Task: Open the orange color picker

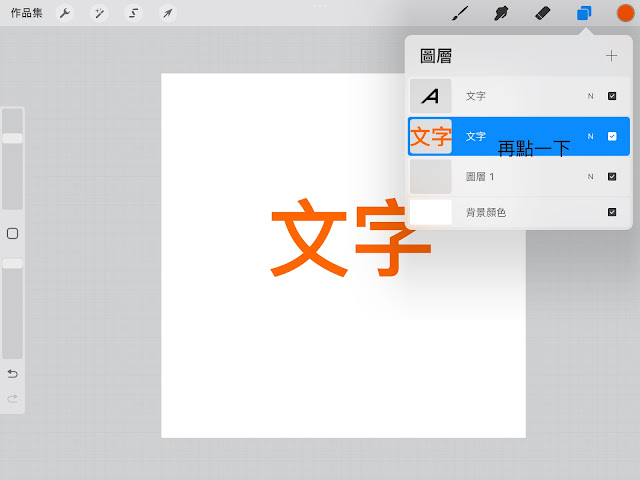Action: tap(625, 13)
